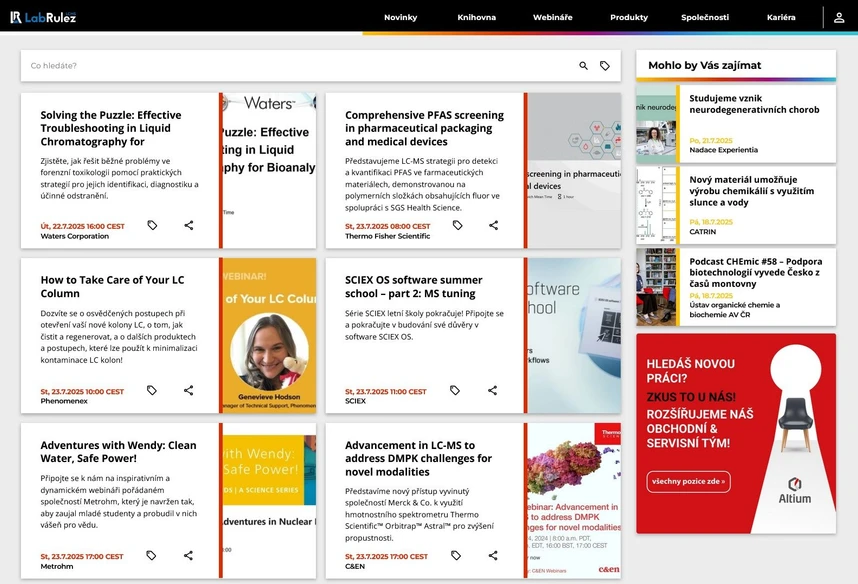This screenshot has width=858, height=584.
Task: Click the LabRulez logo in the header
Action: coord(42,16)
